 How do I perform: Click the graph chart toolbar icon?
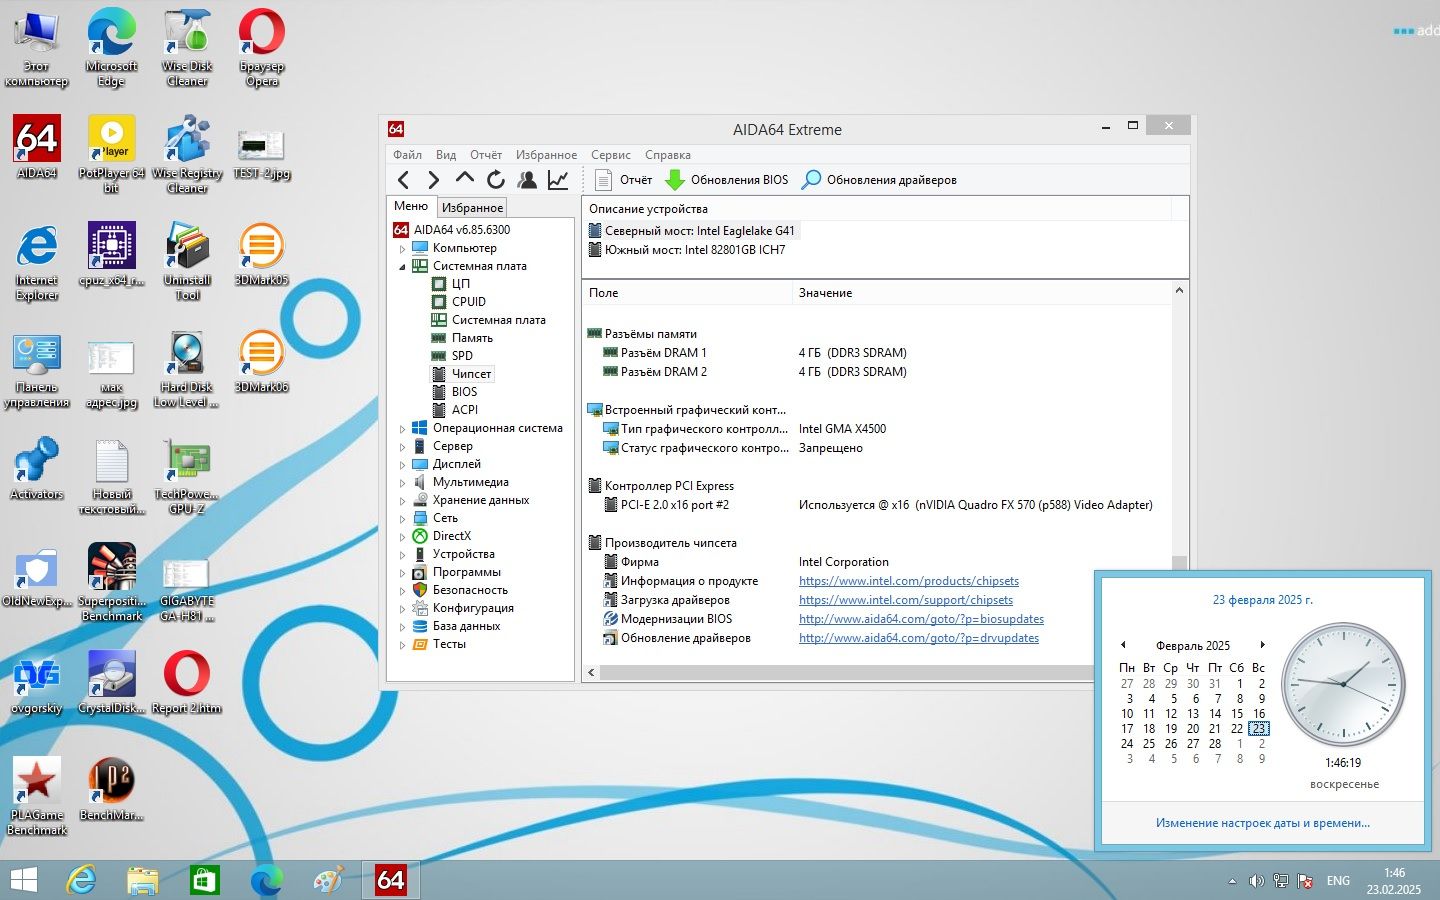pyautogui.click(x=558, y=180)
